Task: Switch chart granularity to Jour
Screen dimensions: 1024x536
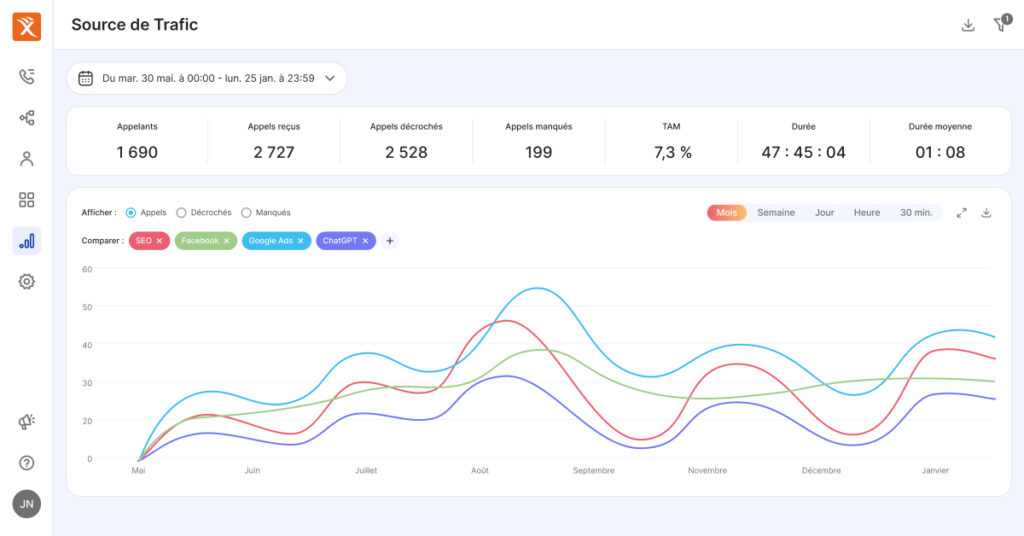Action: click(824, 213)
